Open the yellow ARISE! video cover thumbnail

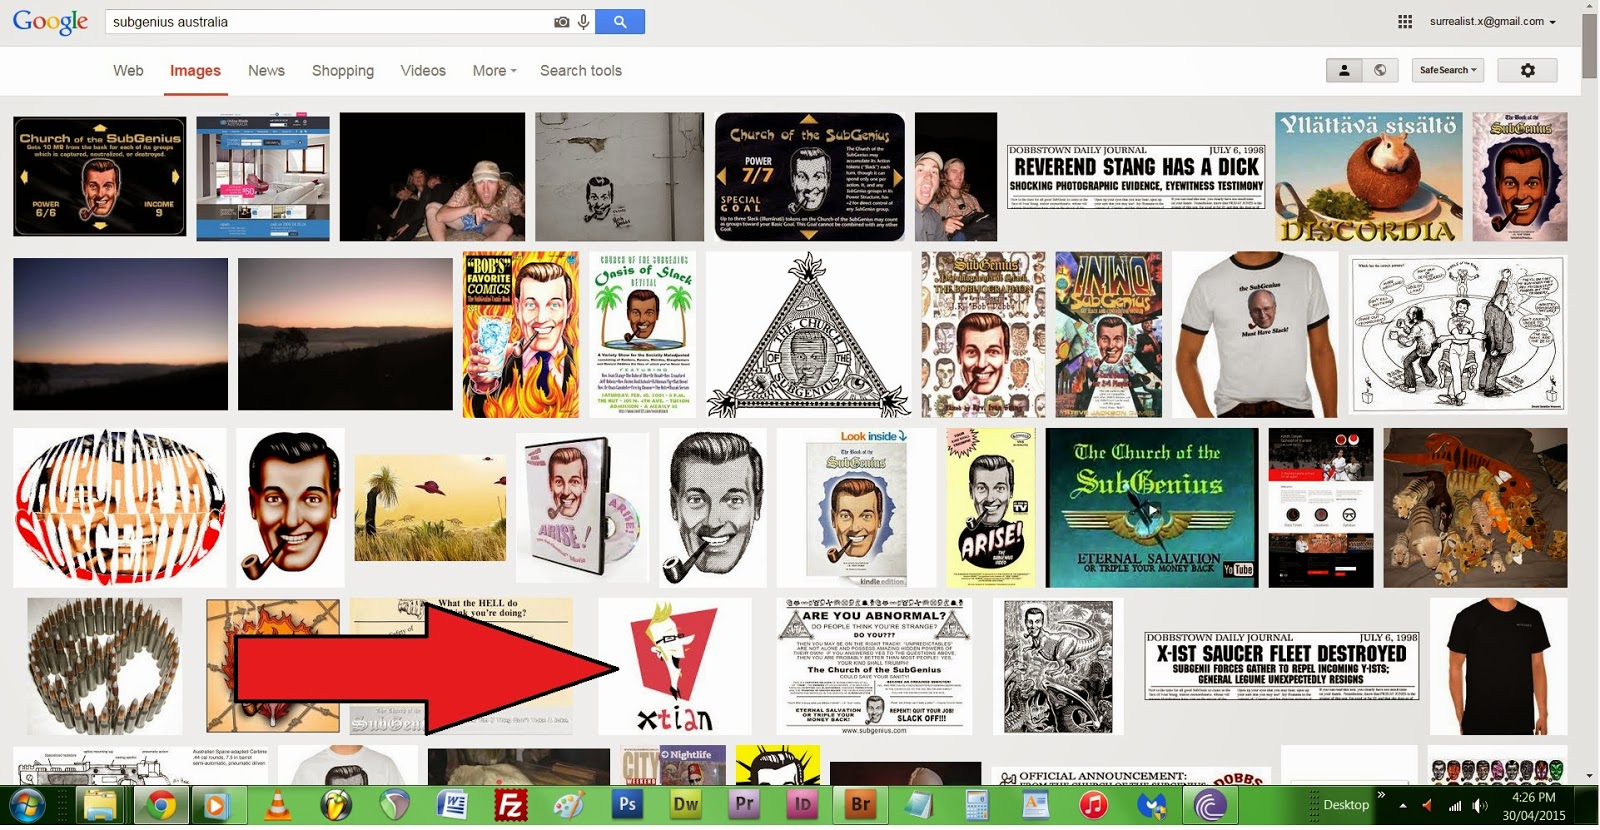pos(991,508)
